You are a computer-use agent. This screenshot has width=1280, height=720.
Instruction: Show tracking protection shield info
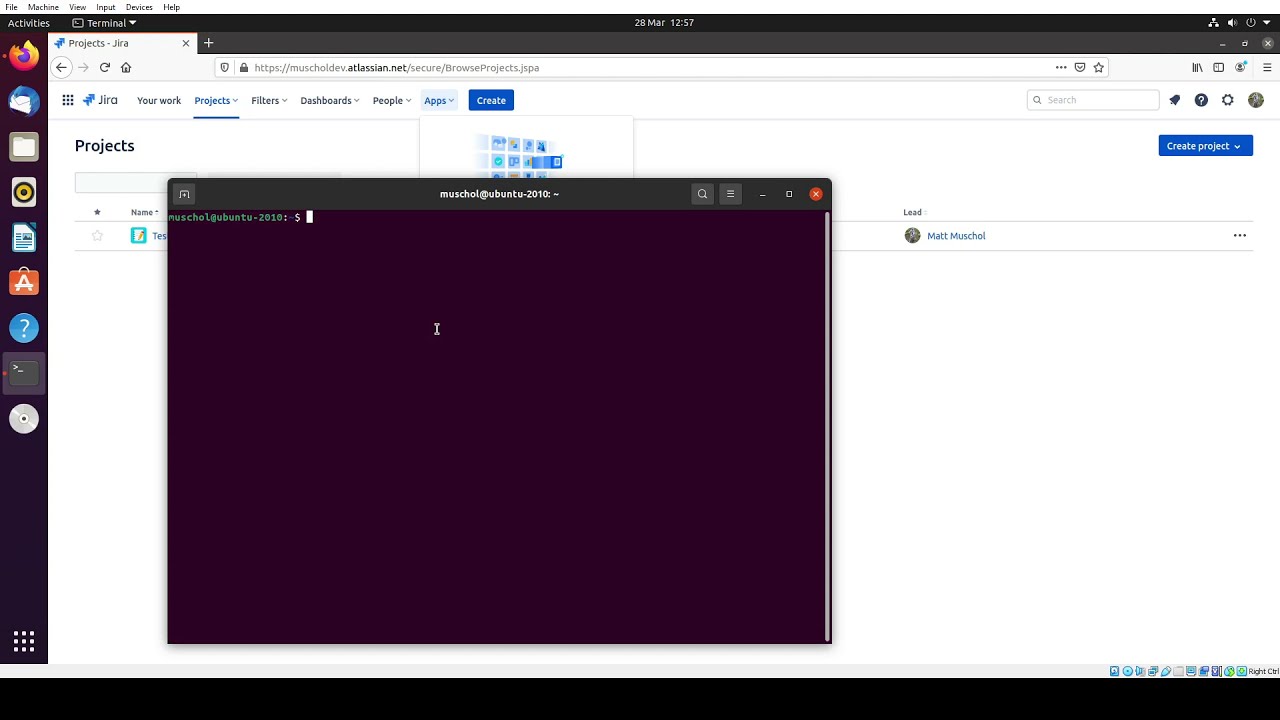[225, 67]
